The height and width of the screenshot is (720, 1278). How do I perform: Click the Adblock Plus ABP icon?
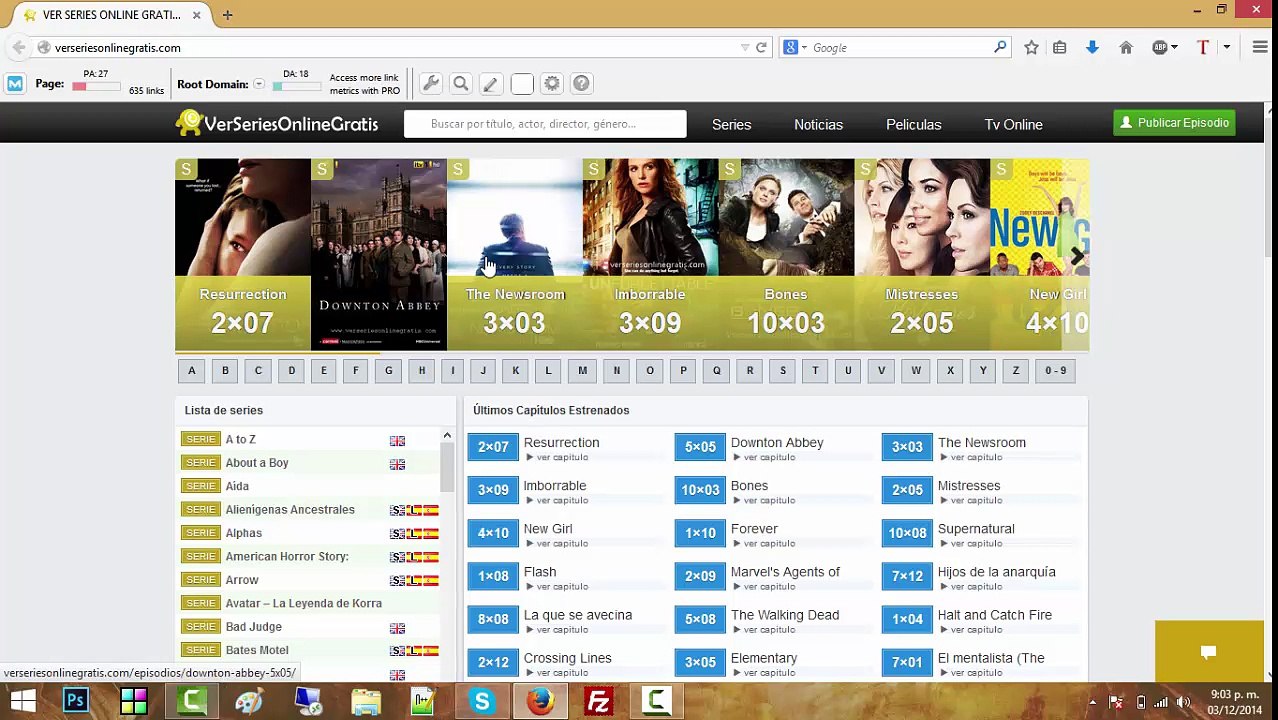pos(1159,47)
